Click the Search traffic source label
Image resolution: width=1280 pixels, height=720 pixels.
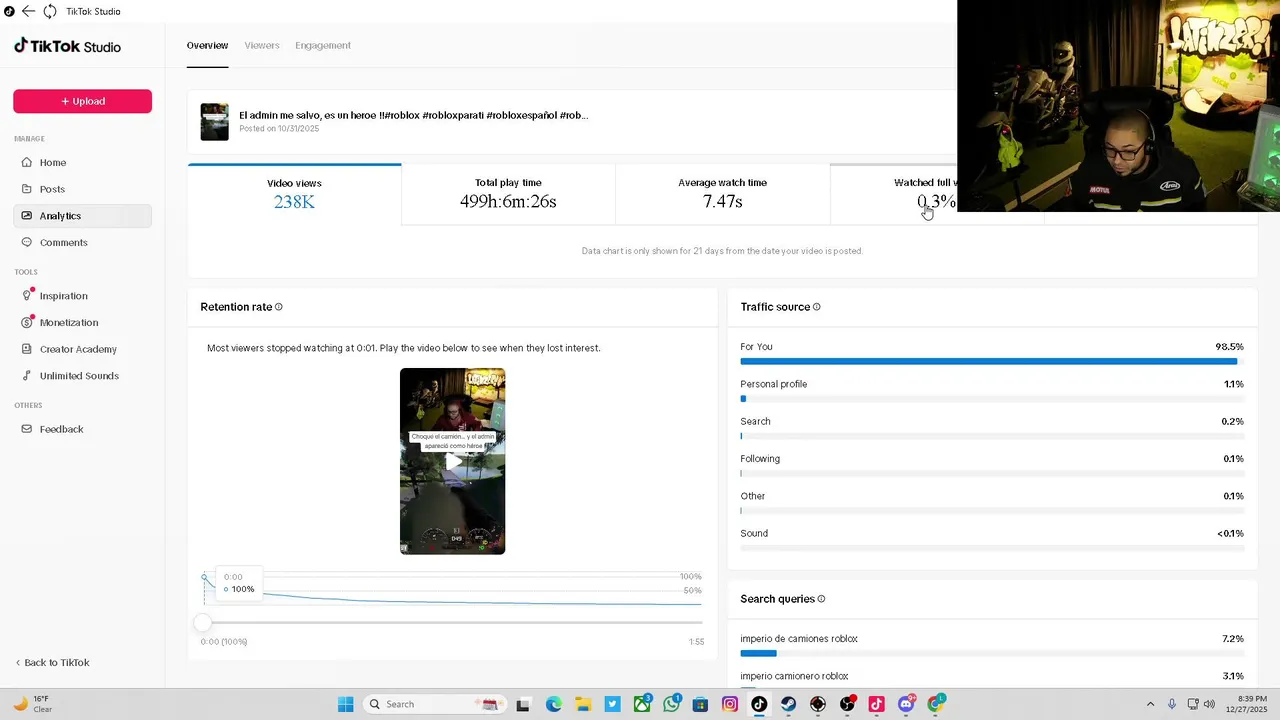pyautogui.click(x=755, y=421)
